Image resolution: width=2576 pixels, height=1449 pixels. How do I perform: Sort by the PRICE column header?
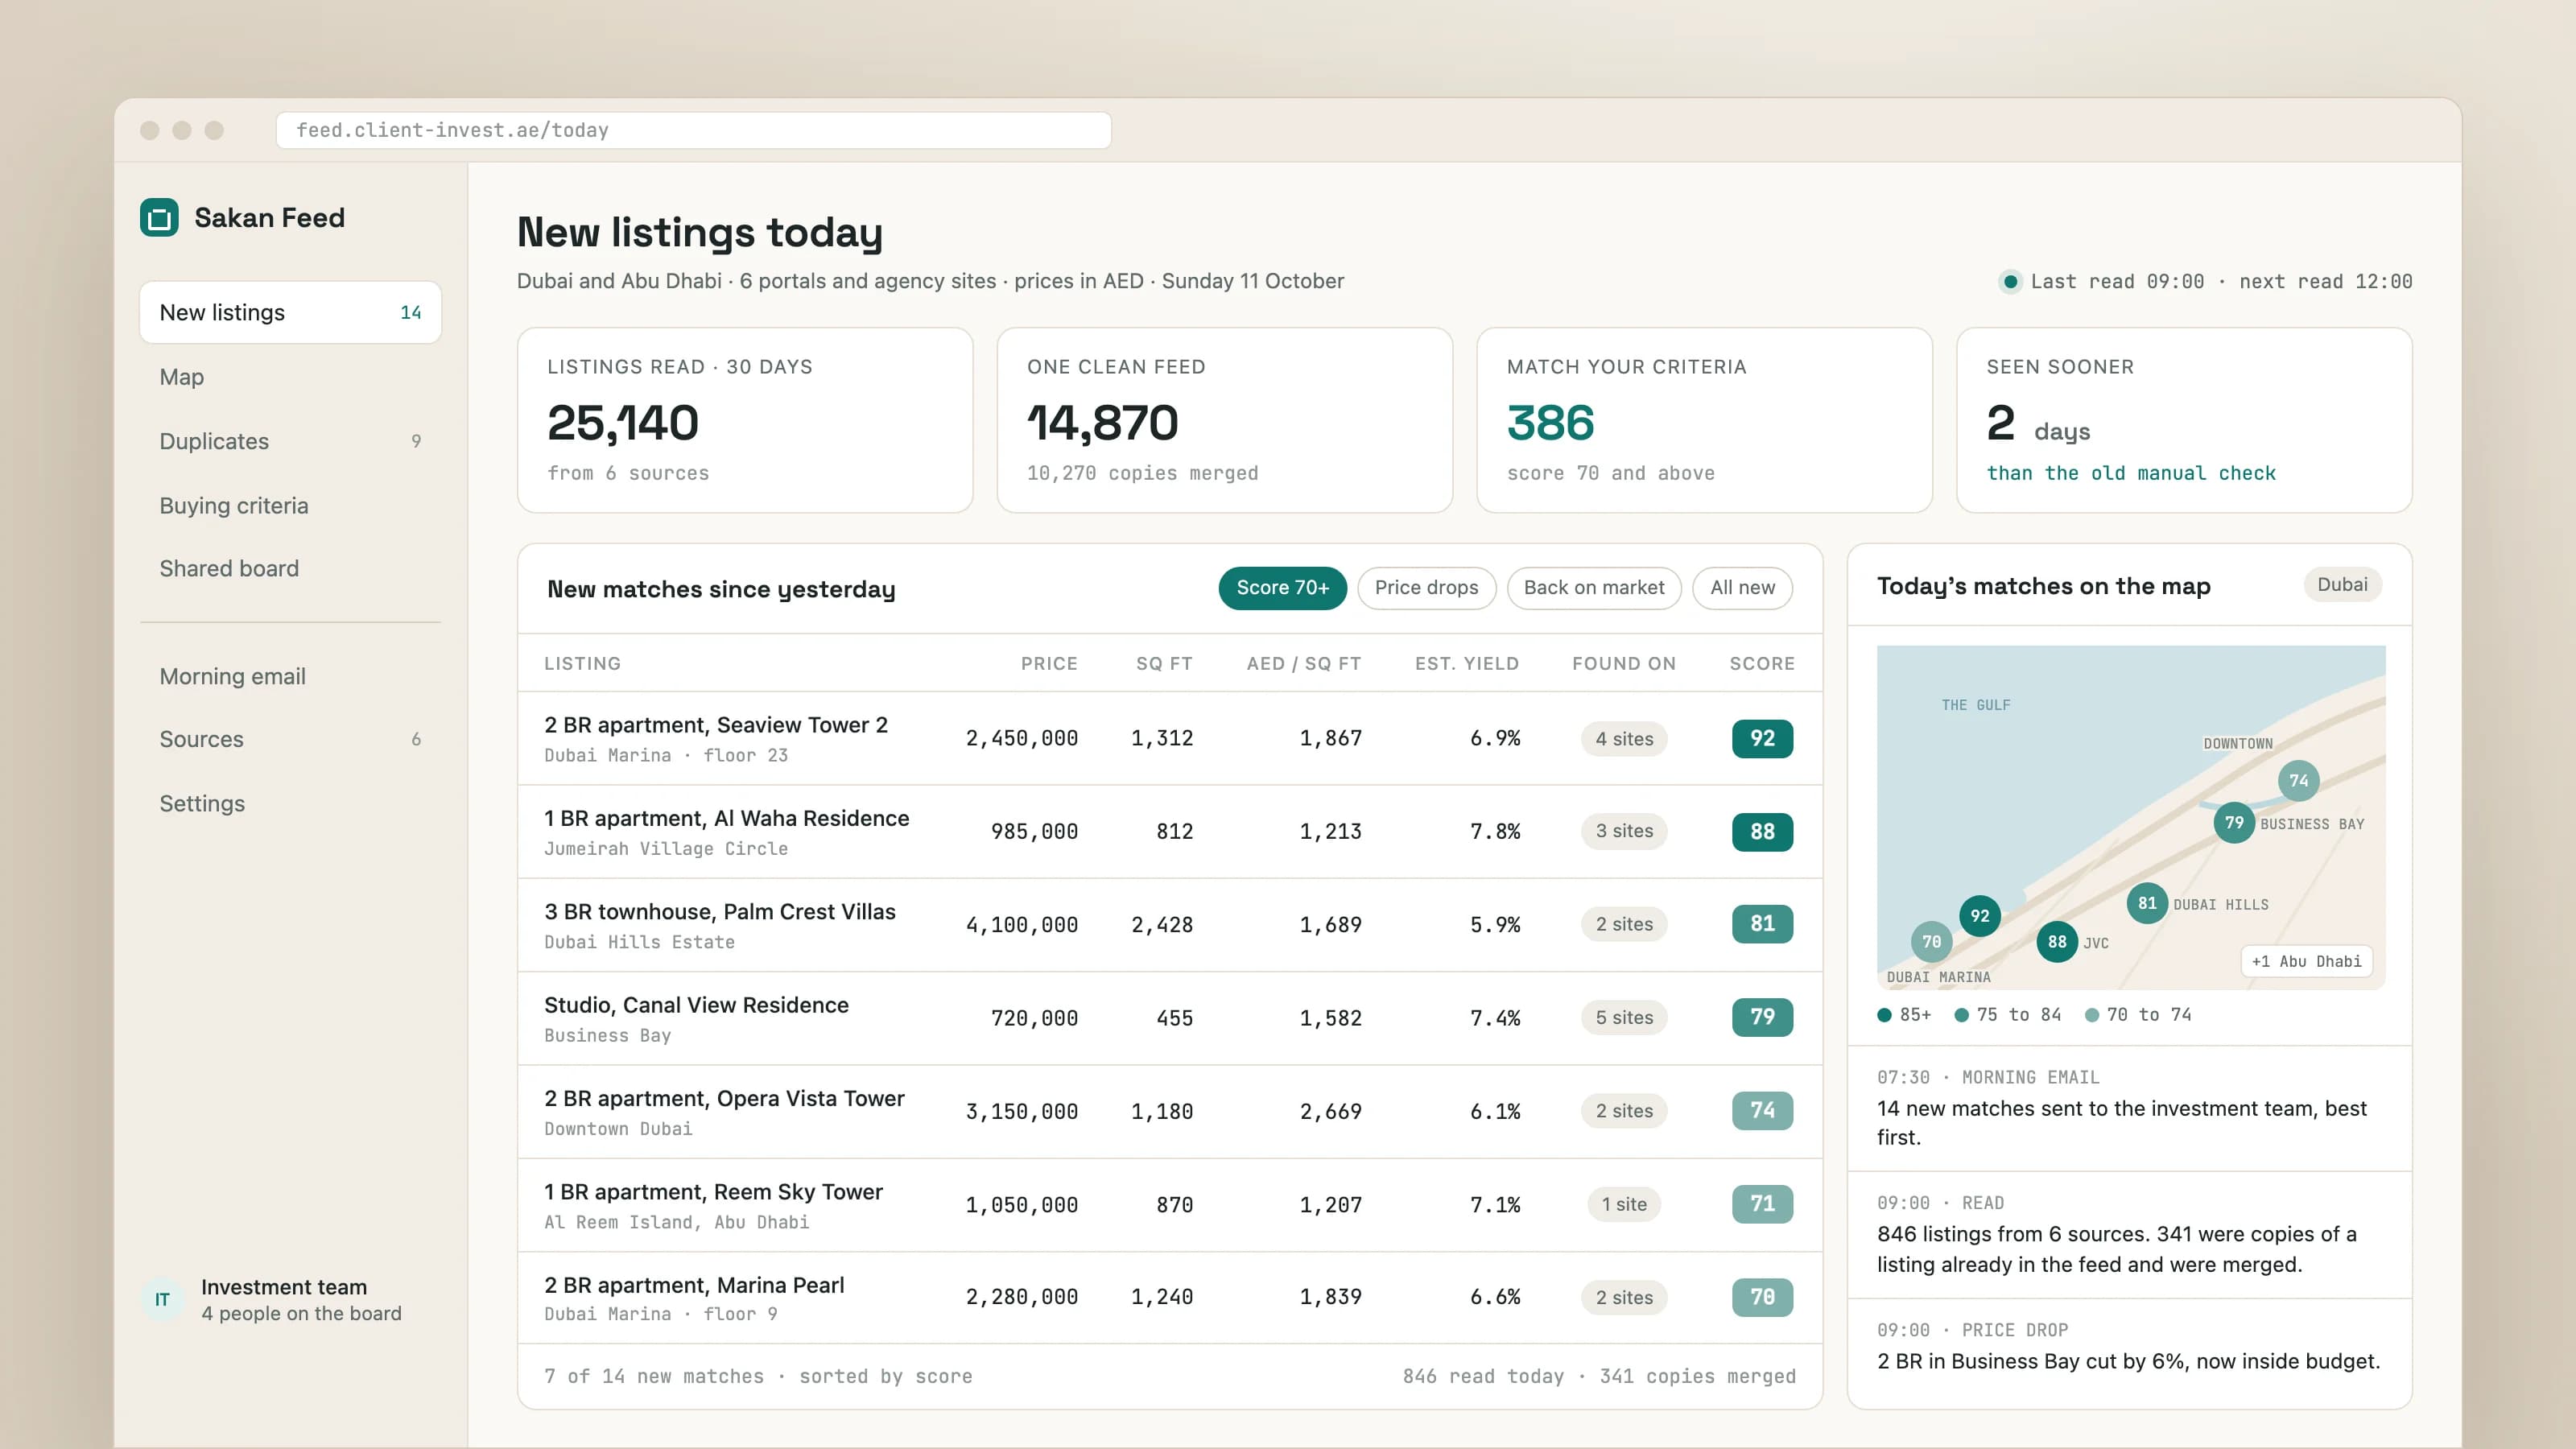(x=1048, y=664)
